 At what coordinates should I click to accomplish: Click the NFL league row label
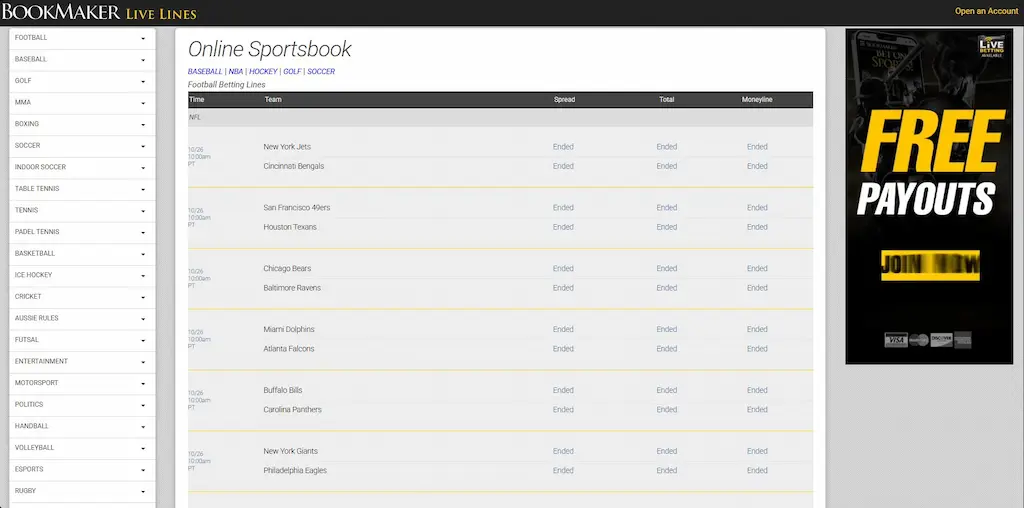[x=195, y=118]
